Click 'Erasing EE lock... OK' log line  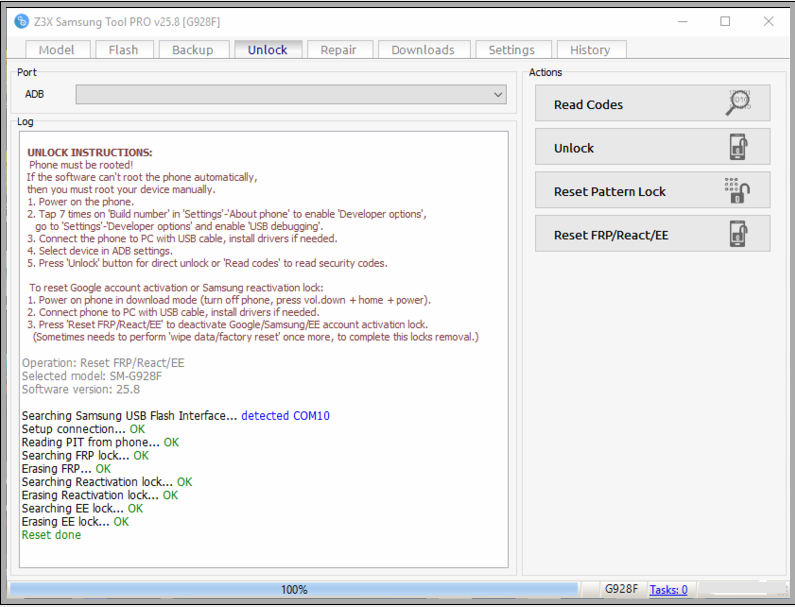pos(75,522)
